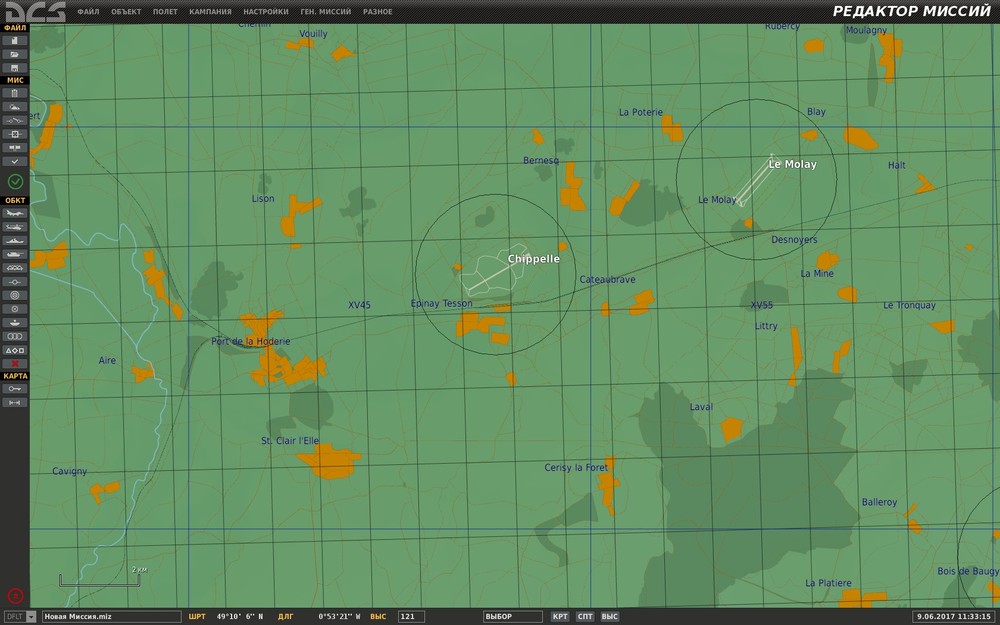Select the helicopter group placement tool
The height and width of the screenshot is (625, 1000).
[x=15, y=227]
